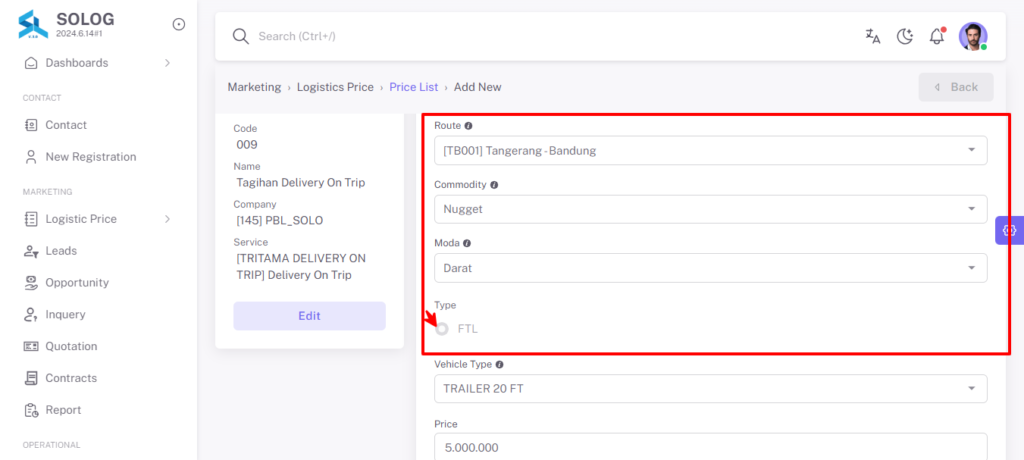Open the purple floating settings tab

point(1009,230)
